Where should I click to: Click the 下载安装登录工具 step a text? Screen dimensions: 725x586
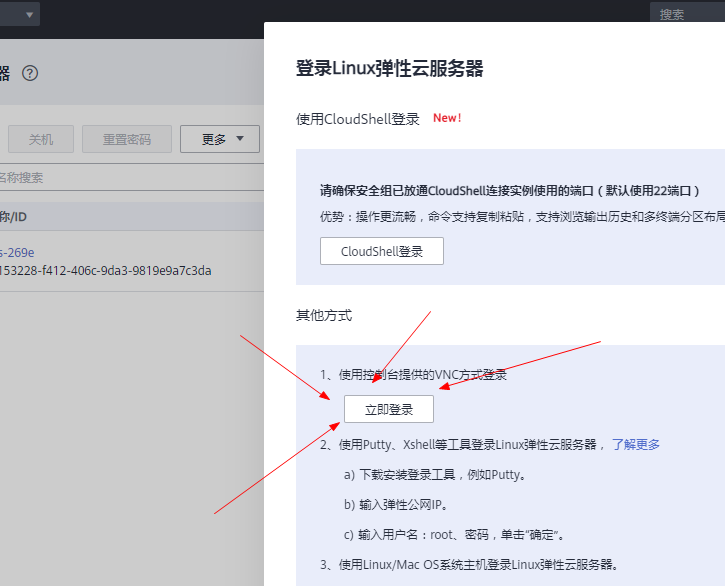[435, 475]
